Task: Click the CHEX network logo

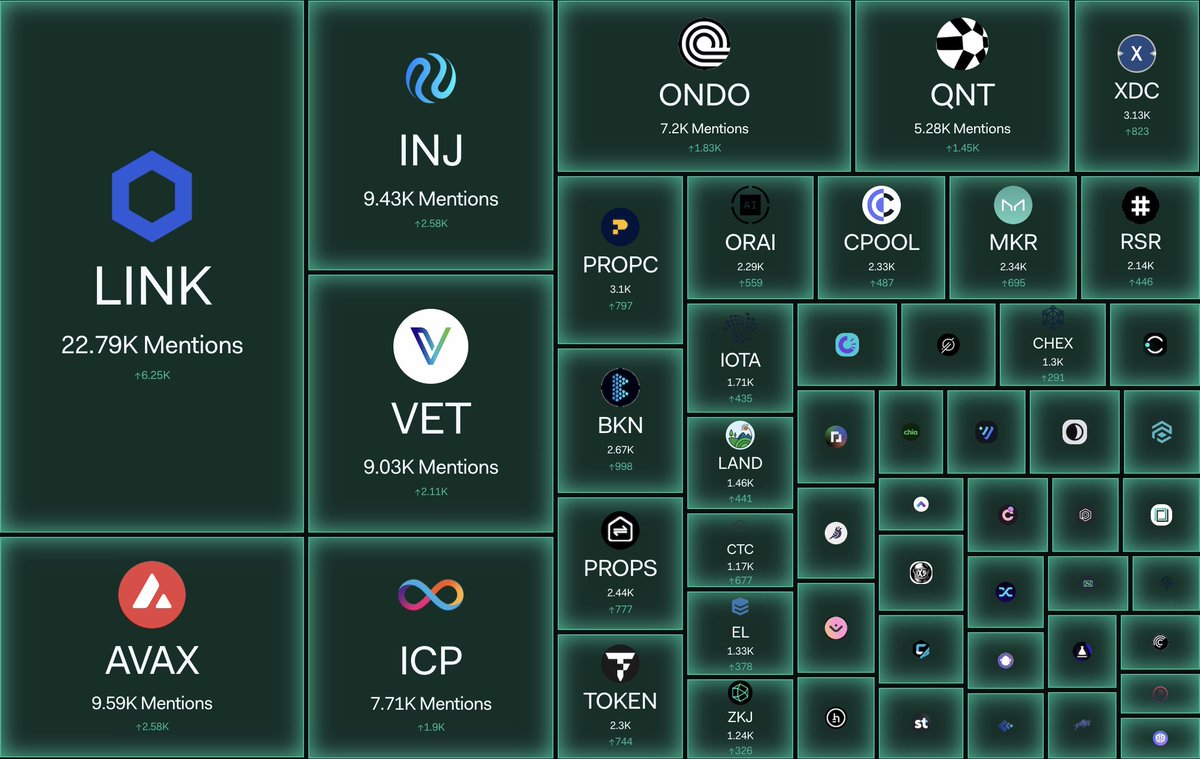Action: [x=1052, y=319]
